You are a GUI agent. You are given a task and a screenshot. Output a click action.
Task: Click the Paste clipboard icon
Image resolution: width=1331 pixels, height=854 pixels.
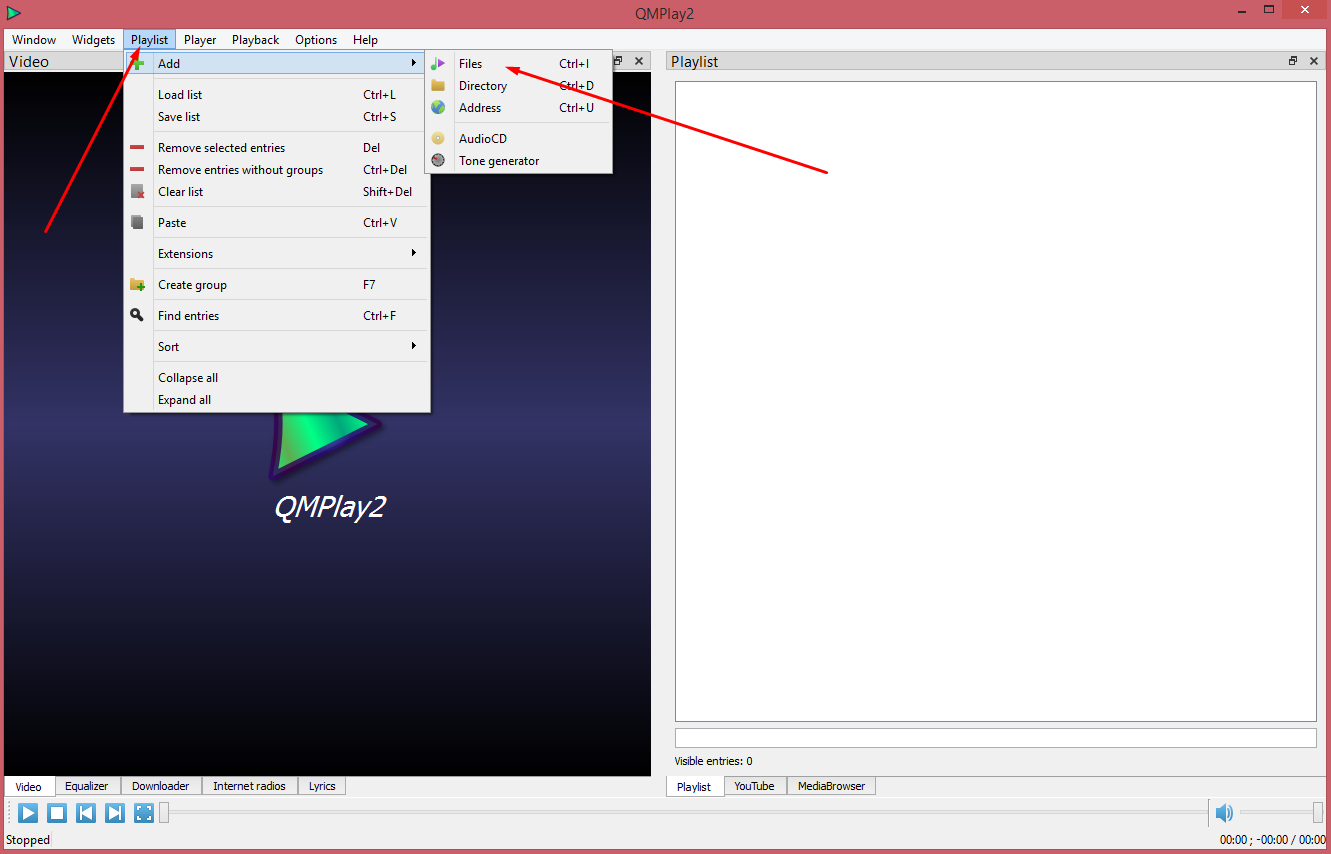point(138,223)
